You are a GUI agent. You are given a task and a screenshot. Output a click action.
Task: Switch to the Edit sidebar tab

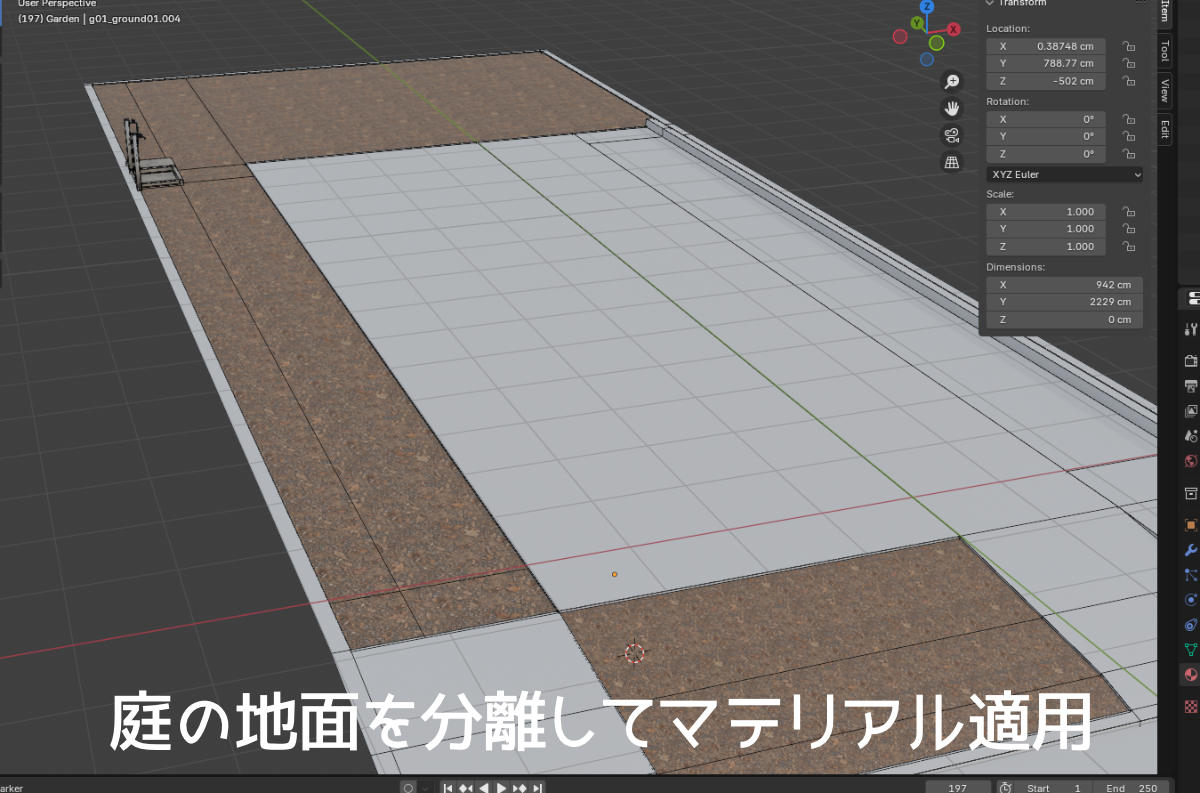(x=1164, y=129)
